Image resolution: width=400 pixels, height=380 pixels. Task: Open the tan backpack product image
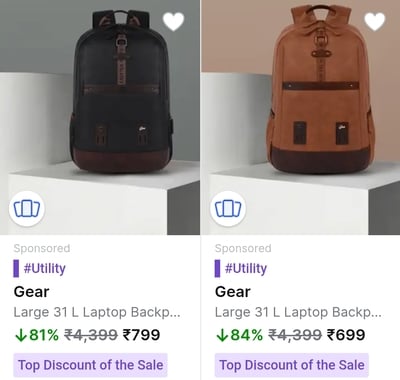(x=301, y=117)
